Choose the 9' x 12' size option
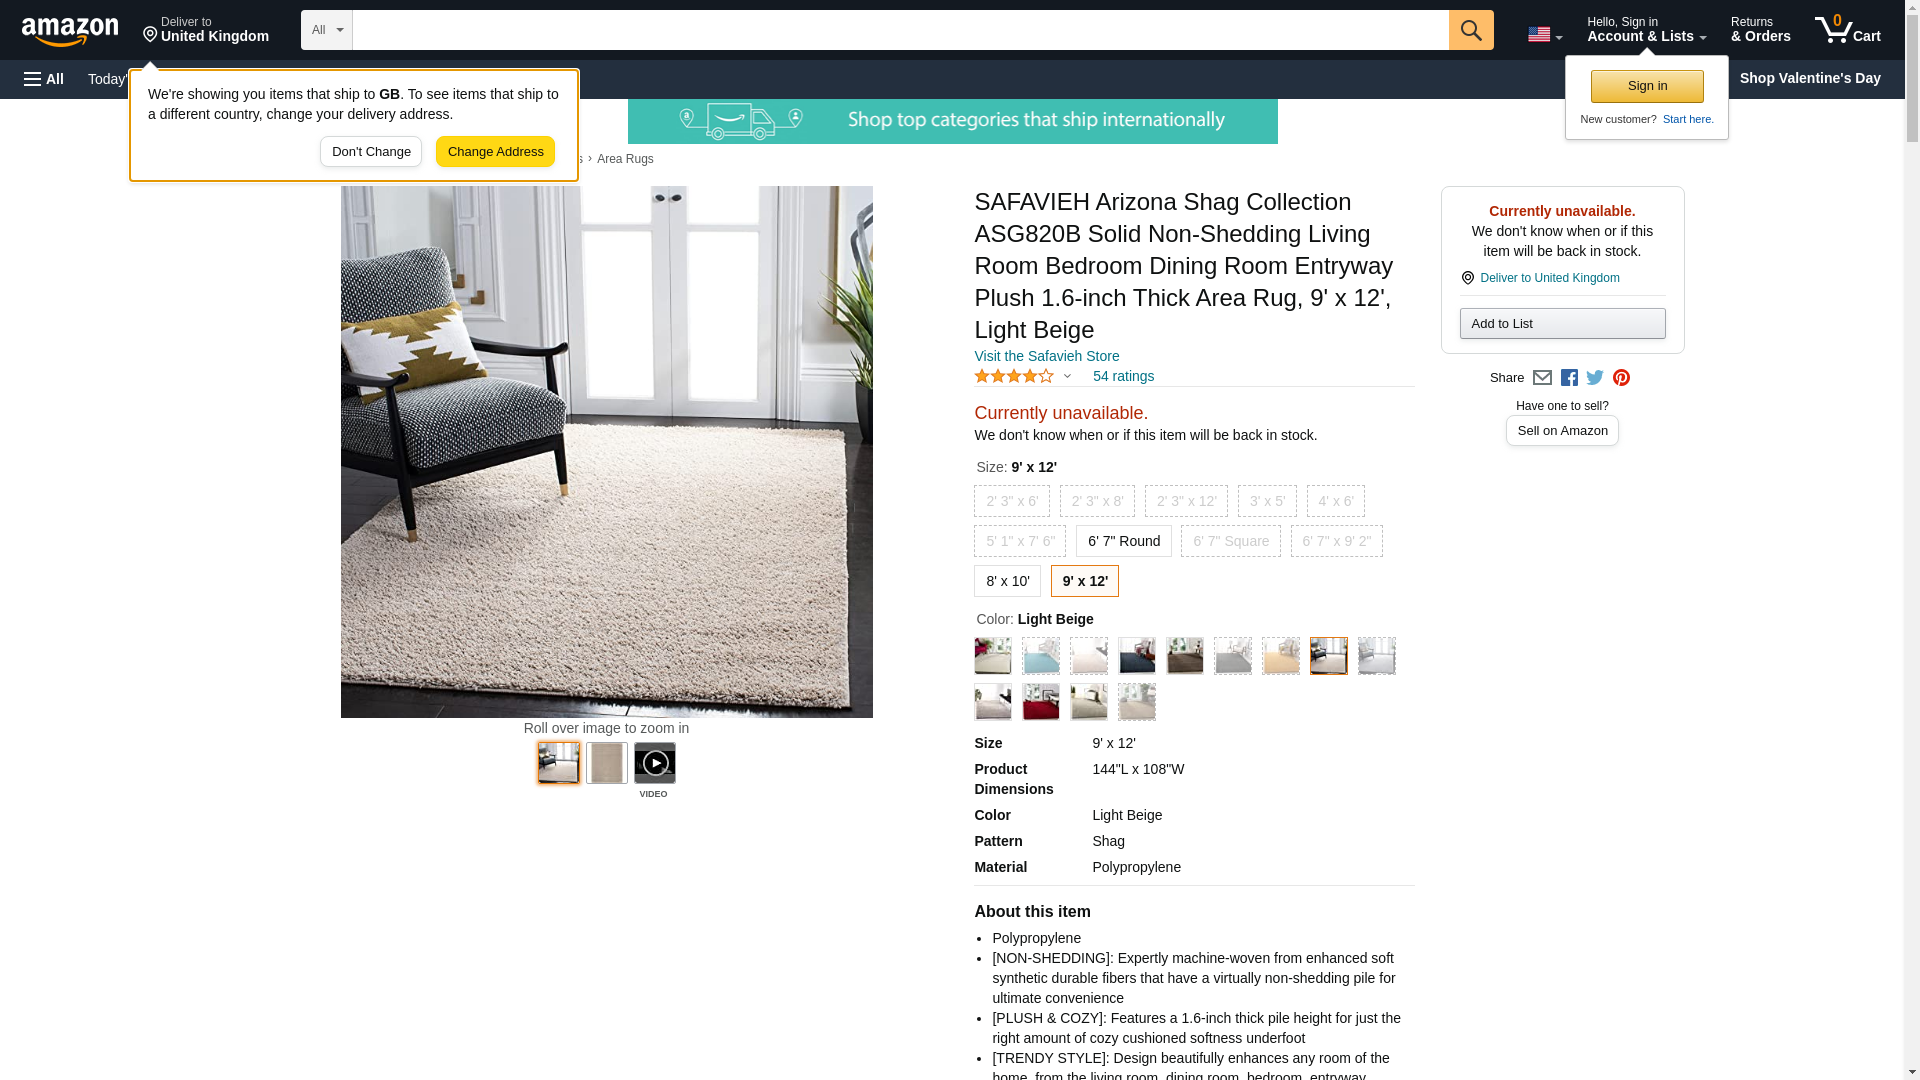This screenshot has height=1080, width=1920. click(x=1085, y=581)
